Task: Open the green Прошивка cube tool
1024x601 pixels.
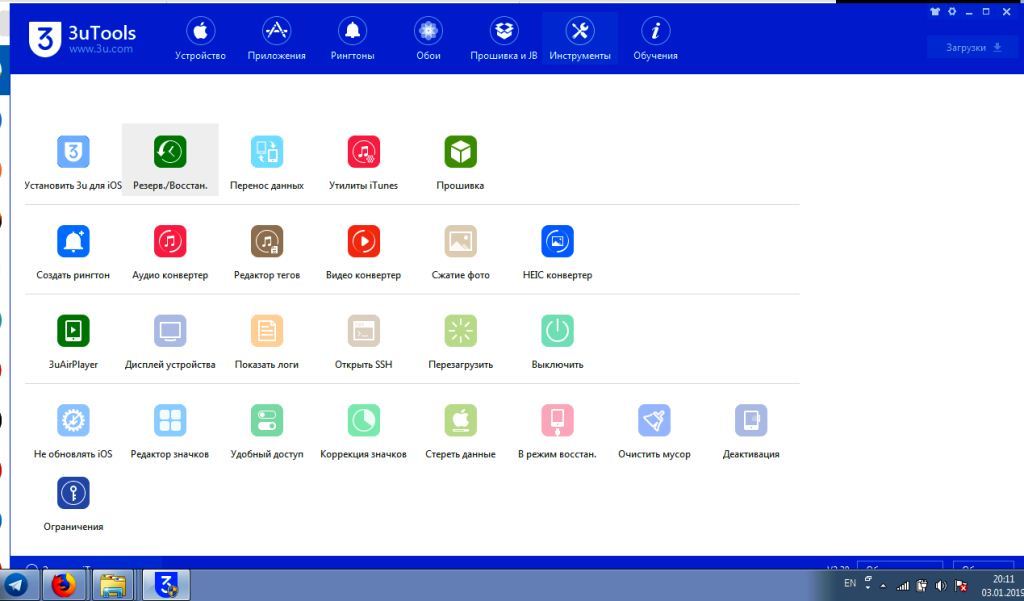Action: pyautogui.click(x=460, y=163)
